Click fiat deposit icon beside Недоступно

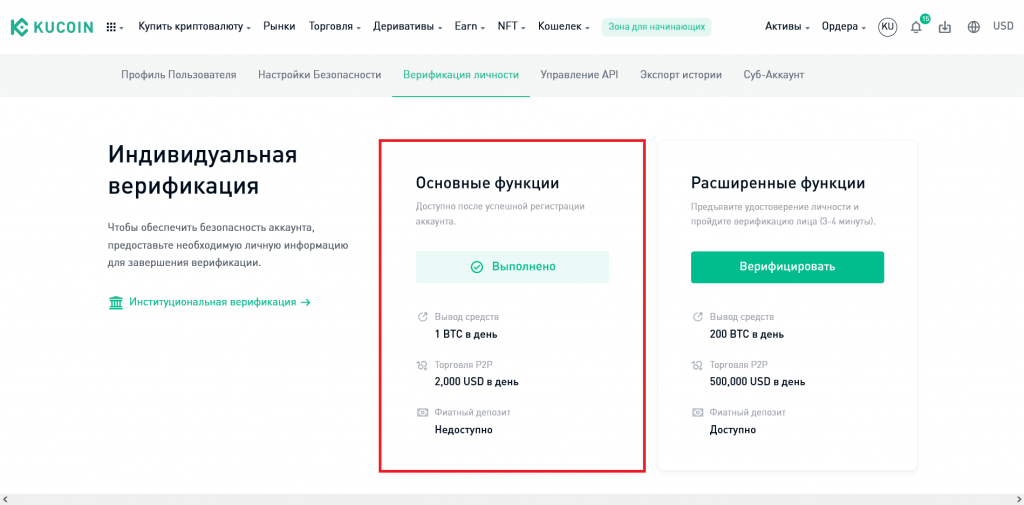422,413
